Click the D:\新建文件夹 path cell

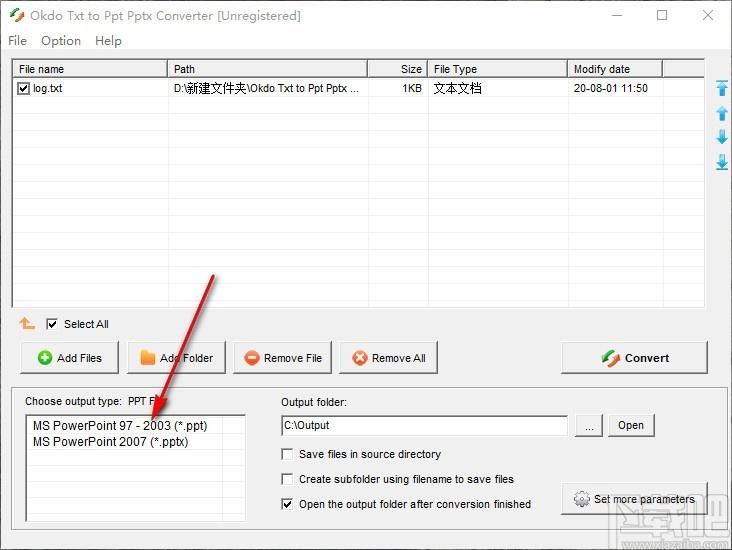click(x=266, y=88)
